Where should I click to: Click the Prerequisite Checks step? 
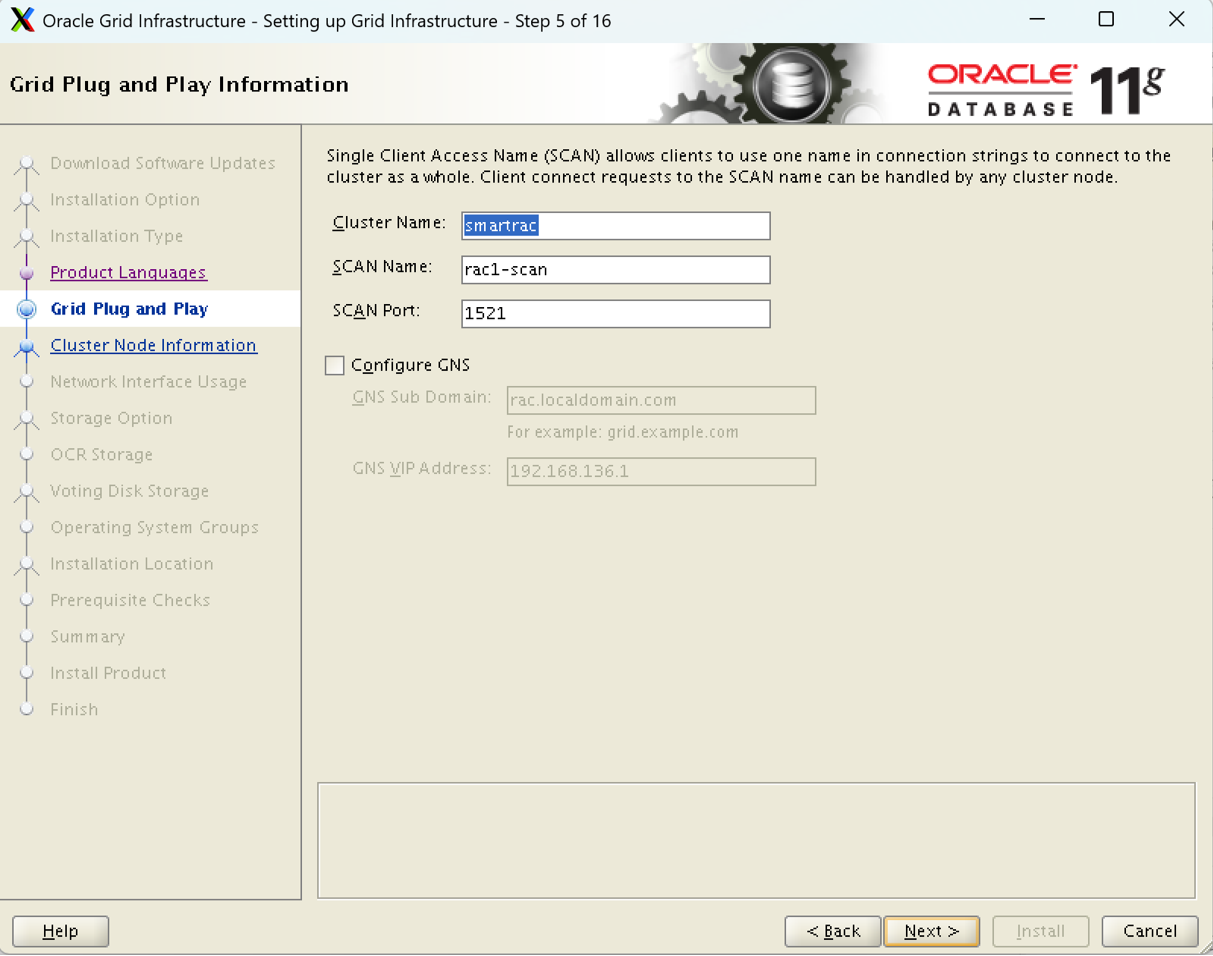[130, 600]
